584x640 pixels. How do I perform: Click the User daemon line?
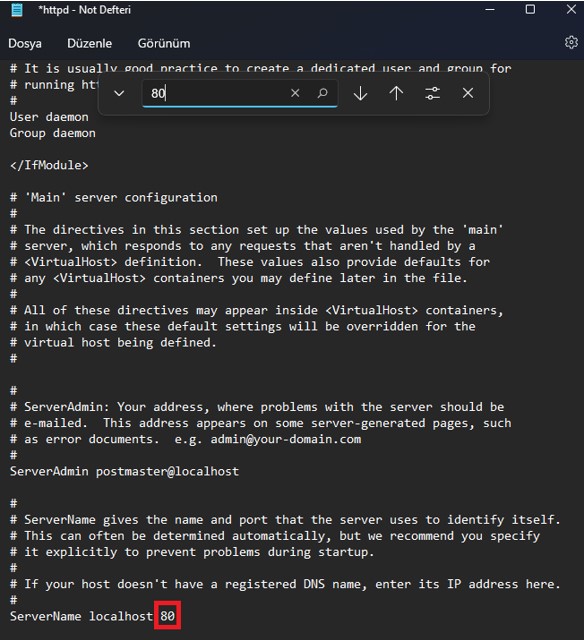click(49, 117)
